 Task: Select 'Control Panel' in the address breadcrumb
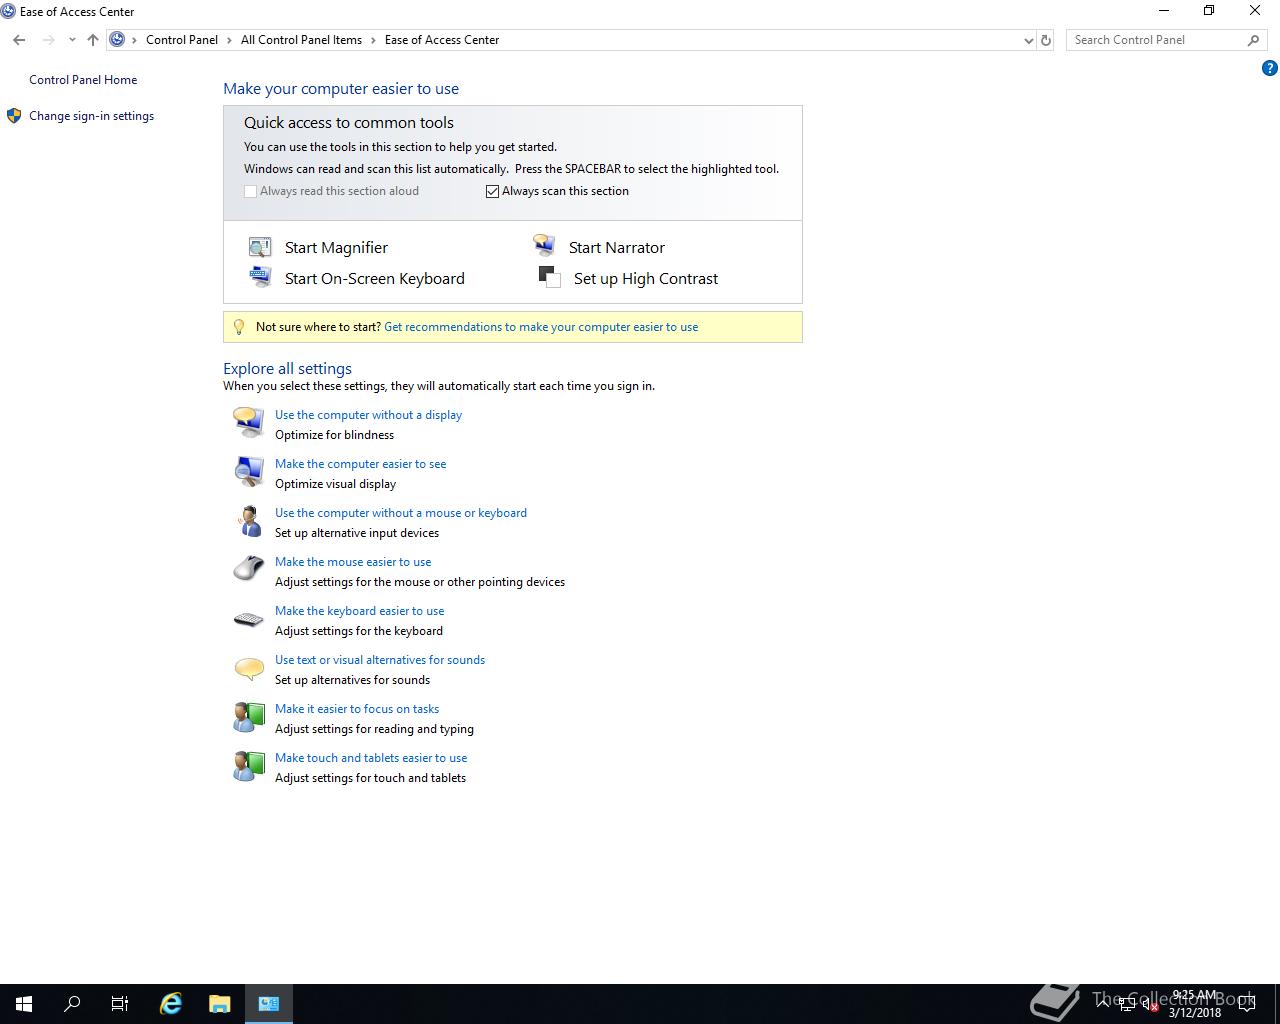pyautogui.click(x=182, y=40)
